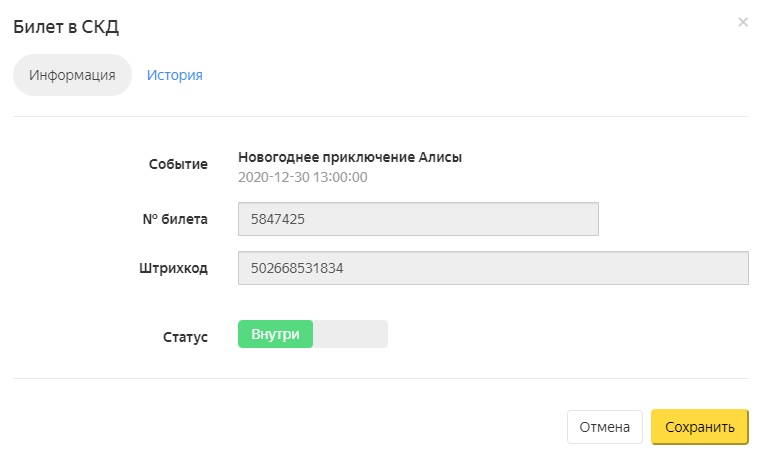The image size is (759, 458).
Task: Click the Событие field label
Action: pos(178,164)
